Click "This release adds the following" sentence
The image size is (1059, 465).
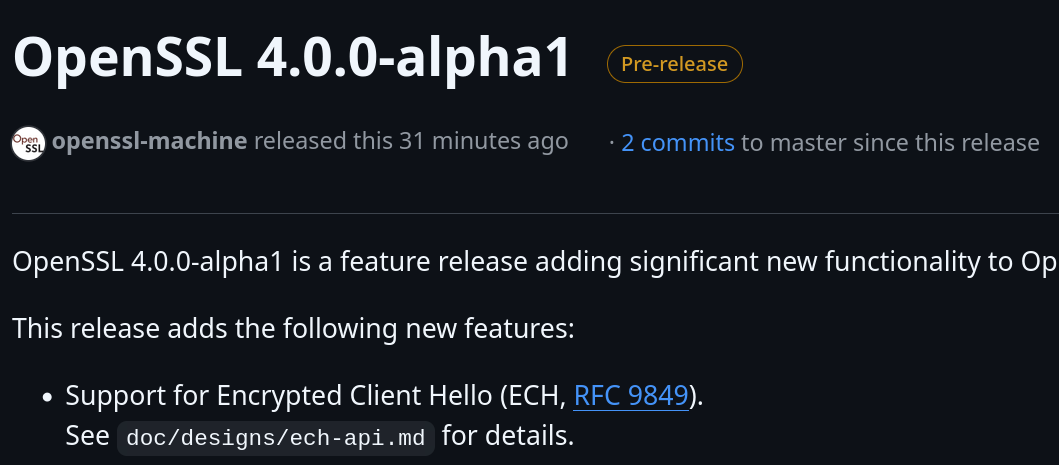pyautogui.click(x=293, y=327)
